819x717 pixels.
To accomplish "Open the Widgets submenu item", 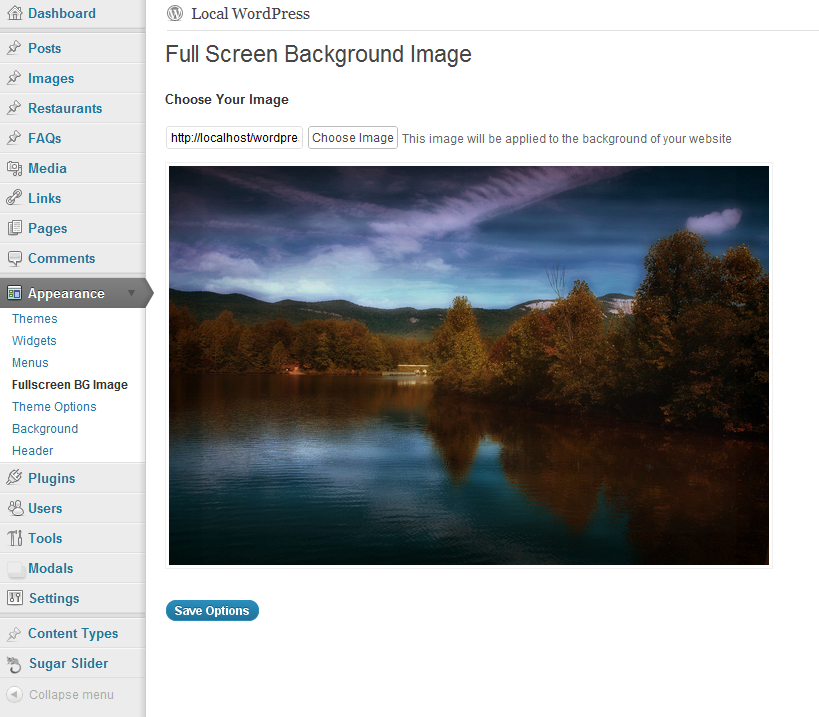I will pos(34,340).
